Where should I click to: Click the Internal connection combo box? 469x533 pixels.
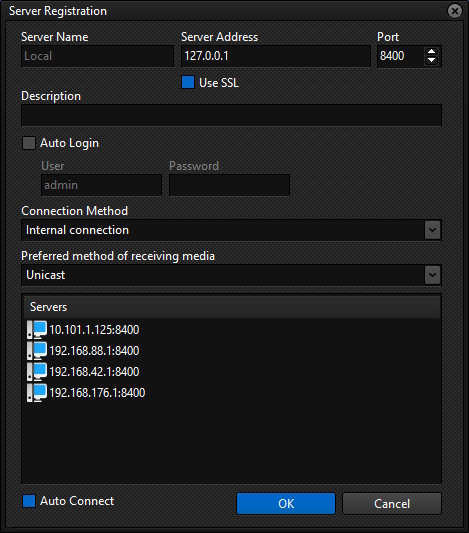pos(231,230)
